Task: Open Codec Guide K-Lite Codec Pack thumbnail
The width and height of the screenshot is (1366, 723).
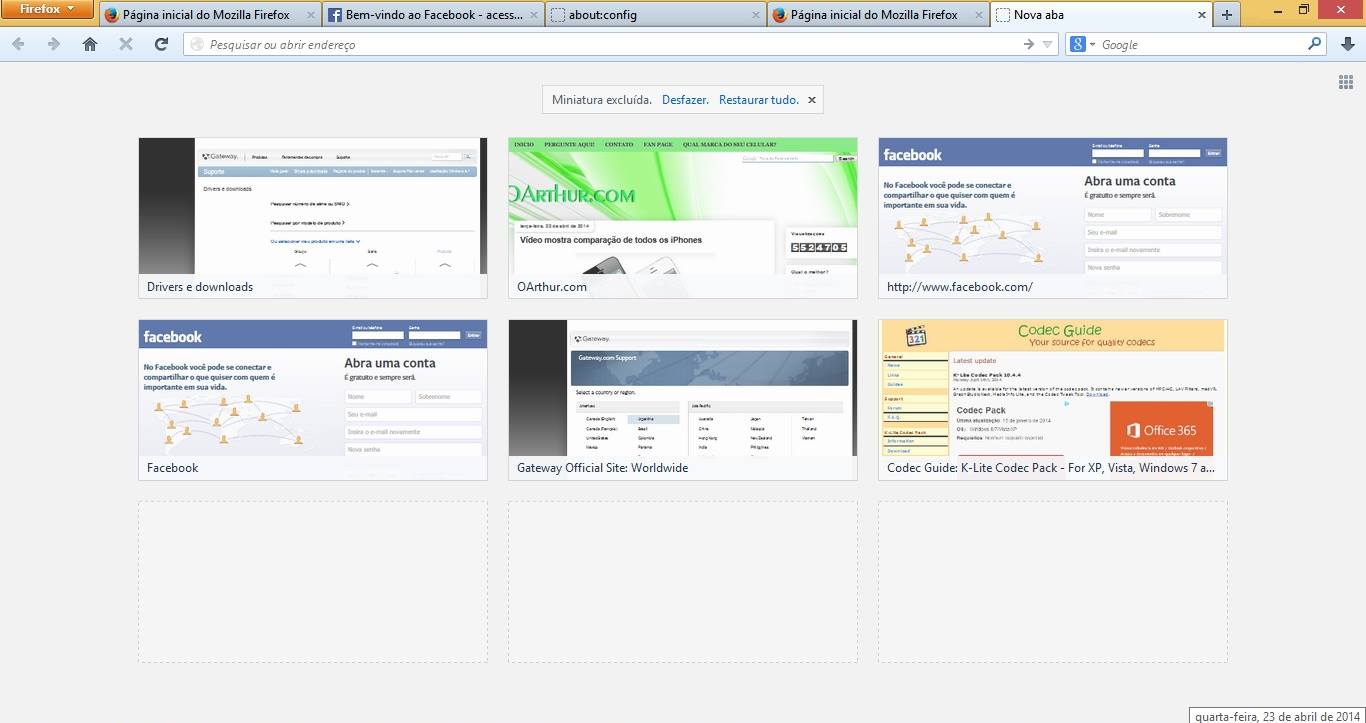Action: 1053,400
